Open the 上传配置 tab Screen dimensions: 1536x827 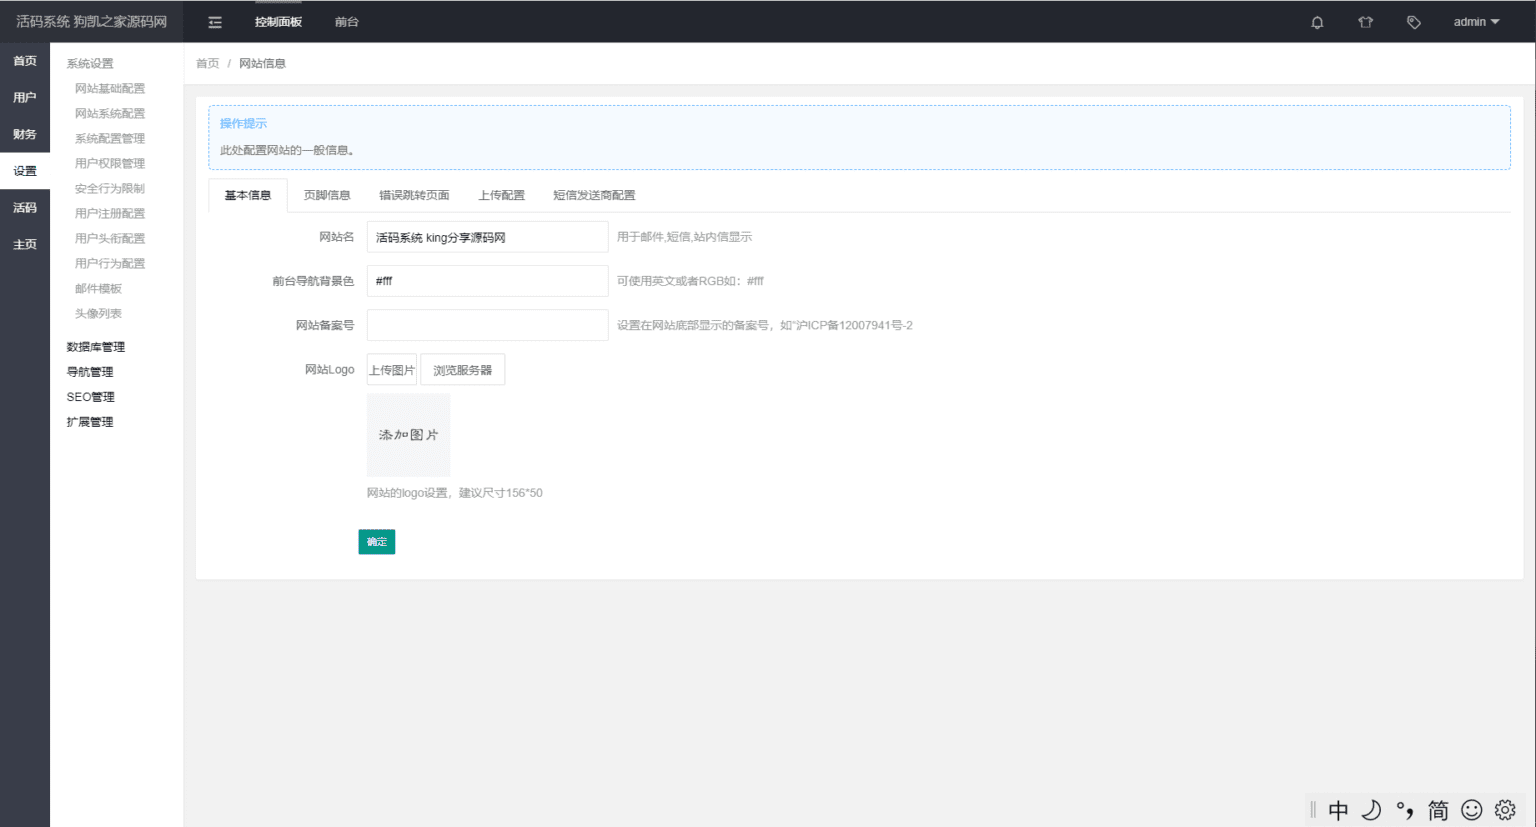501,195
